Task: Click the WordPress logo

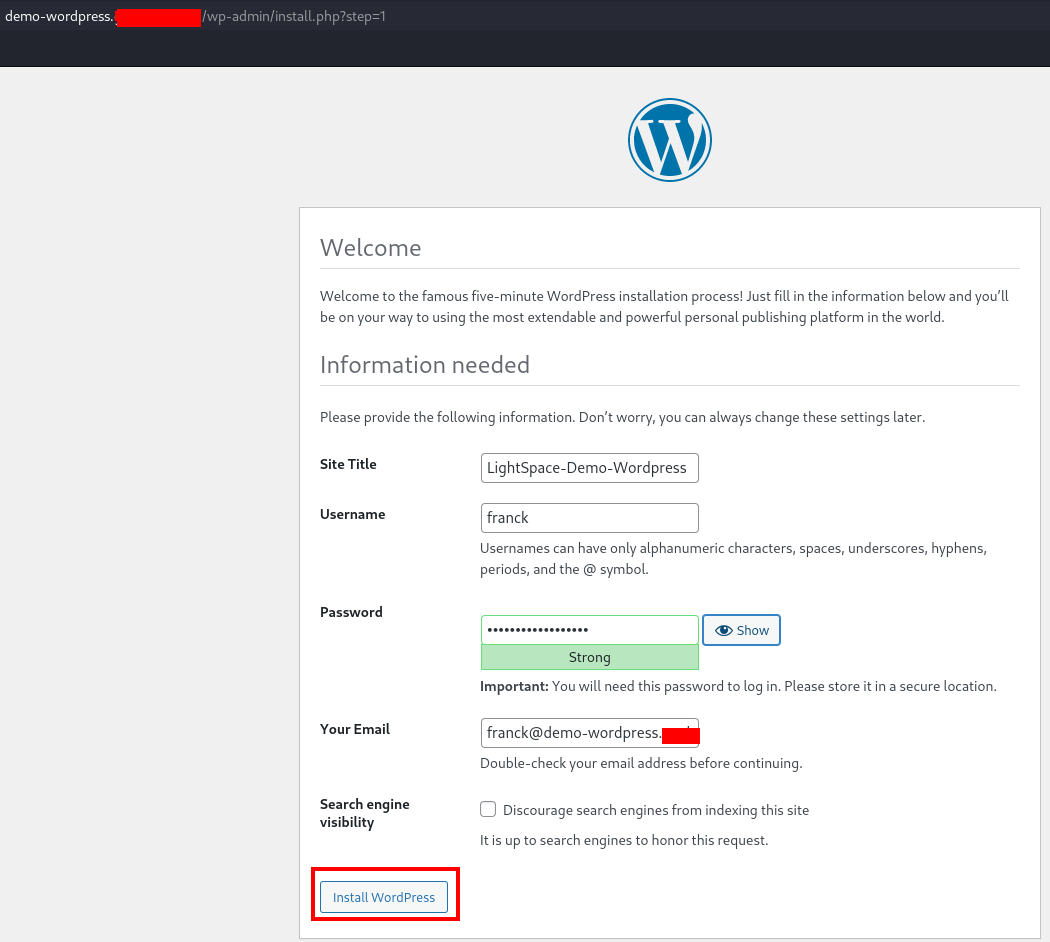Action: 670,140
